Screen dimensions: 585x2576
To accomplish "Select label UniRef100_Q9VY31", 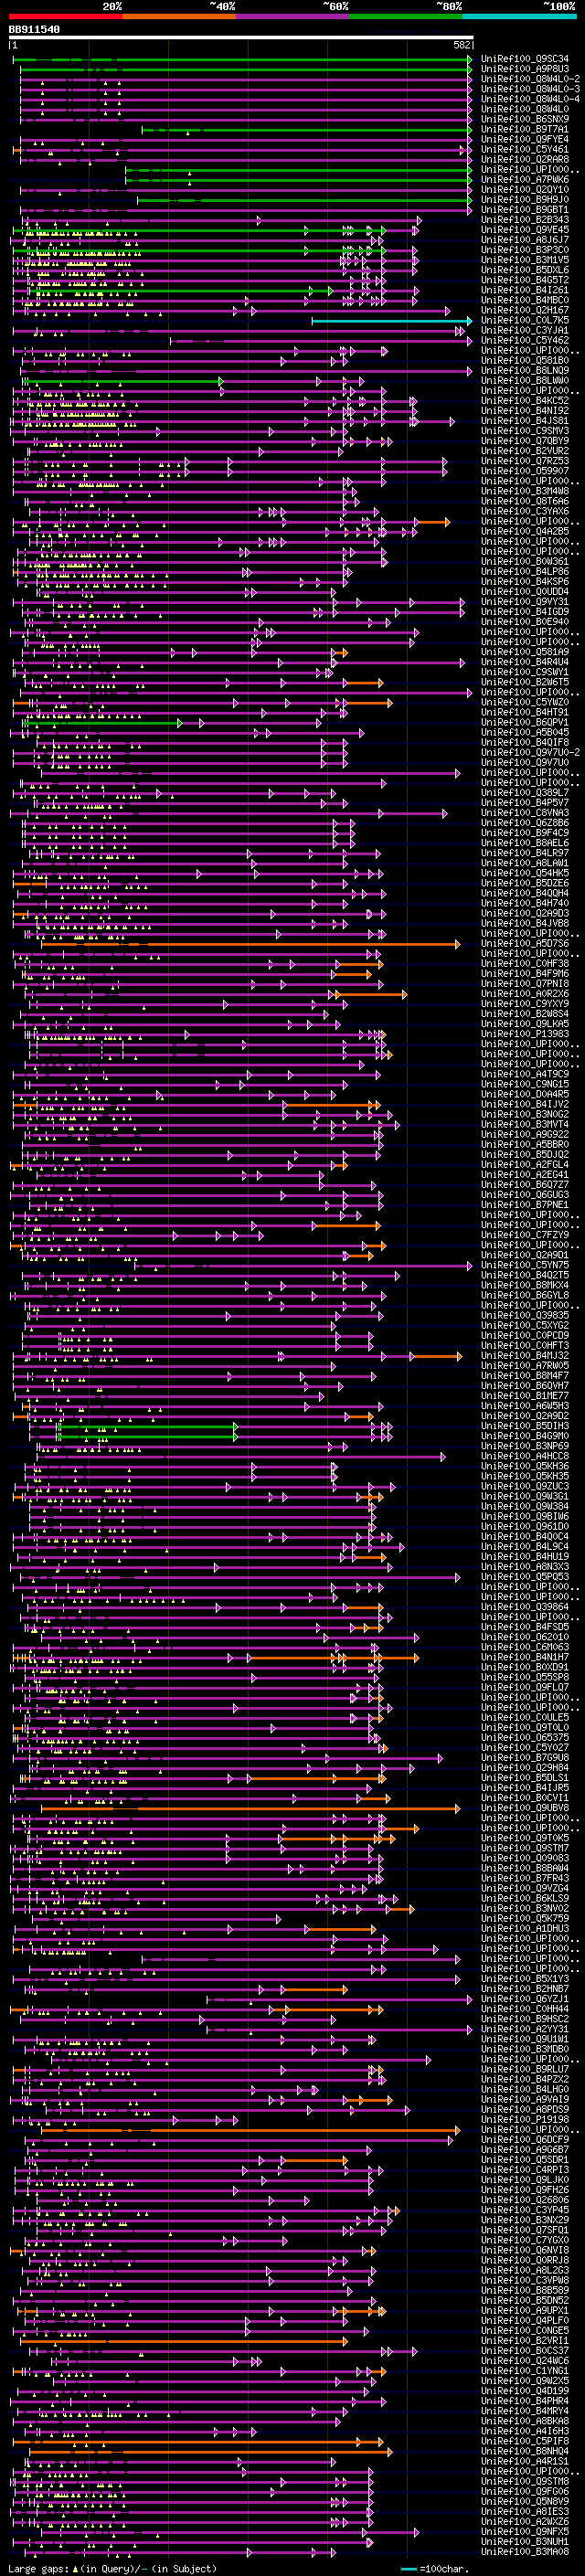I will tap(524, 602).
